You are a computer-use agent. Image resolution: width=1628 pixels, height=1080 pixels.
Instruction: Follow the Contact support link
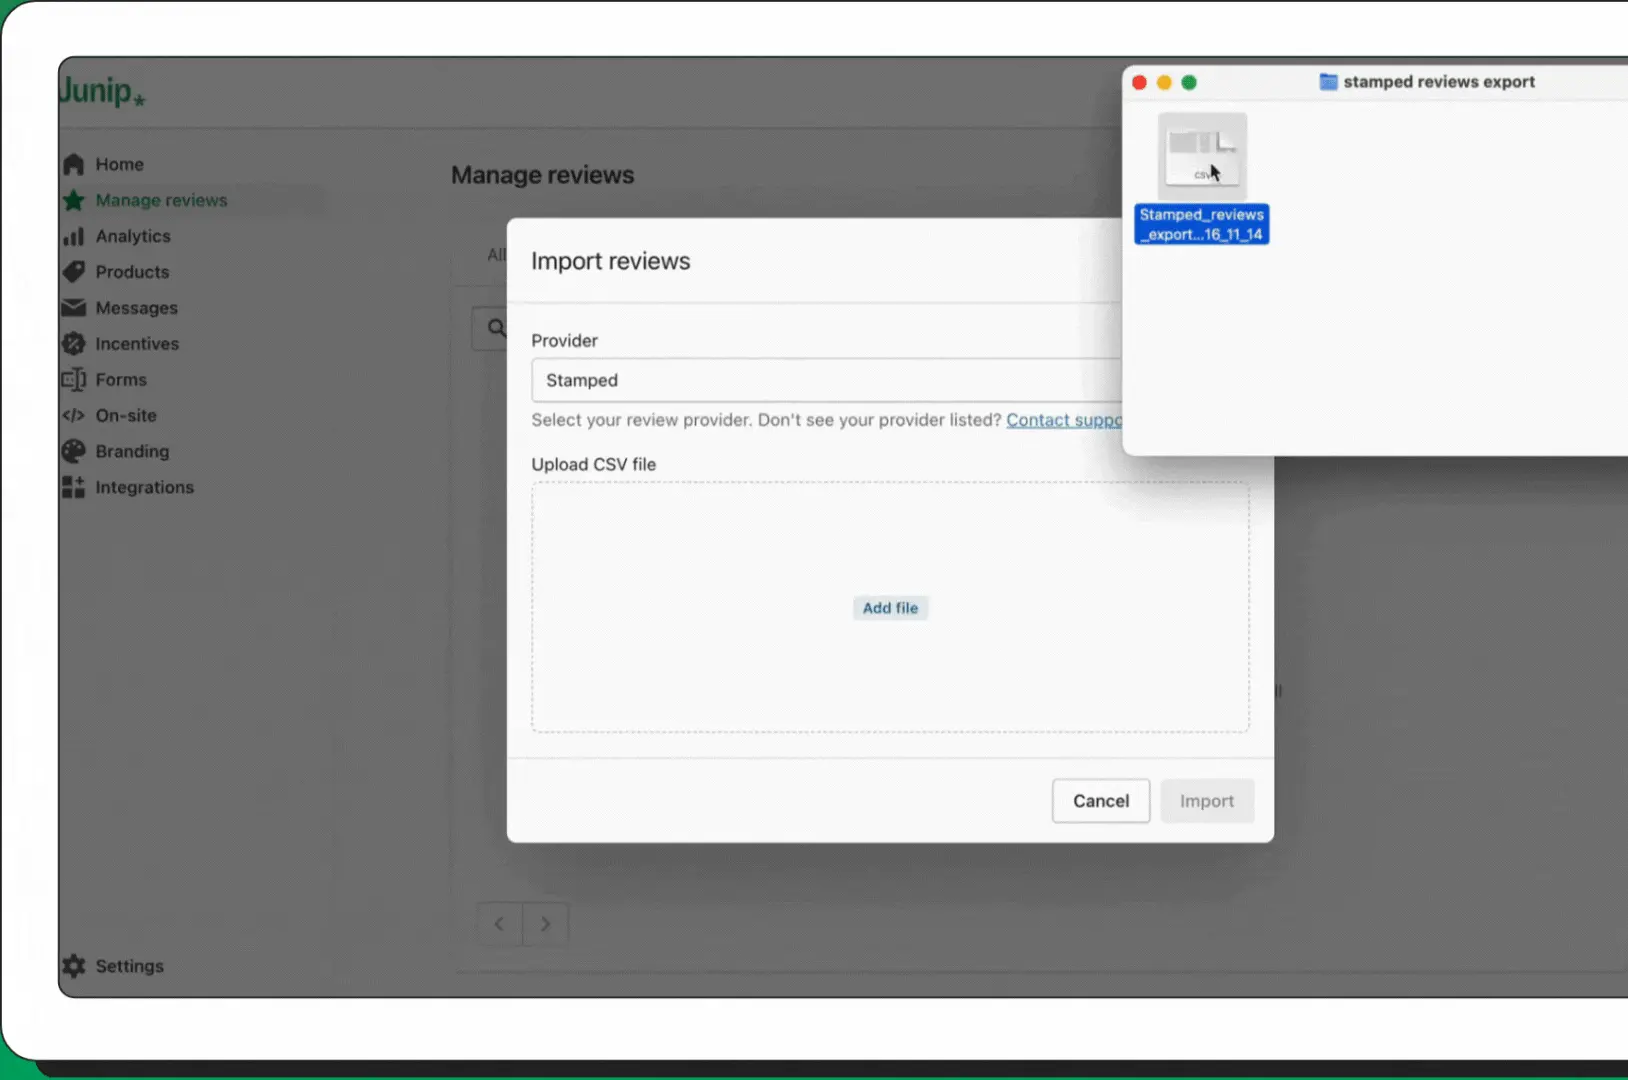click(1064, 420)
